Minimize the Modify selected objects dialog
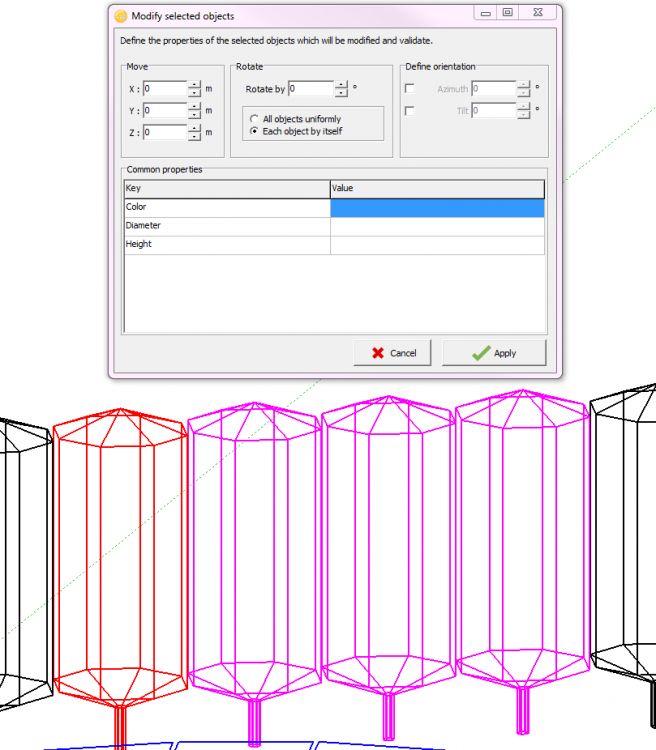 (486, 13)
